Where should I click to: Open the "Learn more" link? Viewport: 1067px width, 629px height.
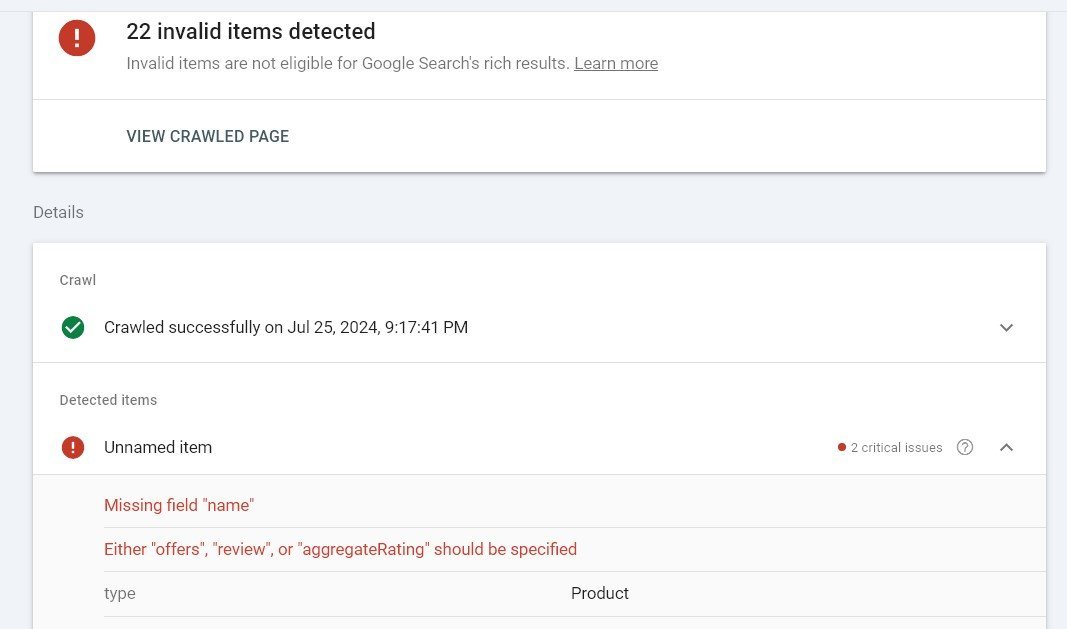[x=615, y=64]
